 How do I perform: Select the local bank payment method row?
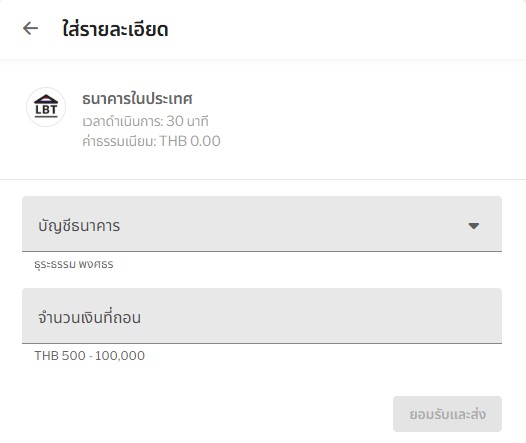click(263, 119)
